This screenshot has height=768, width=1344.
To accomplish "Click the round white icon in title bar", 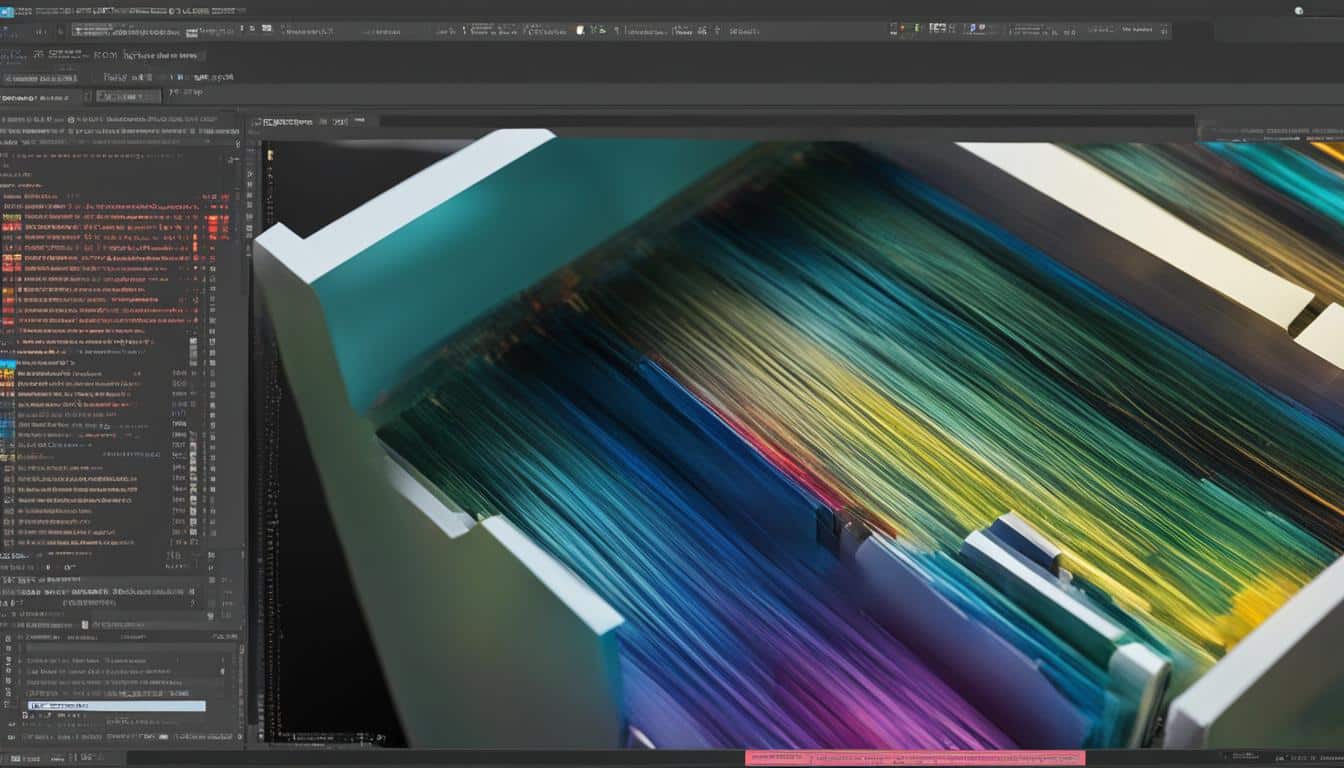I will pos(1299,11).
